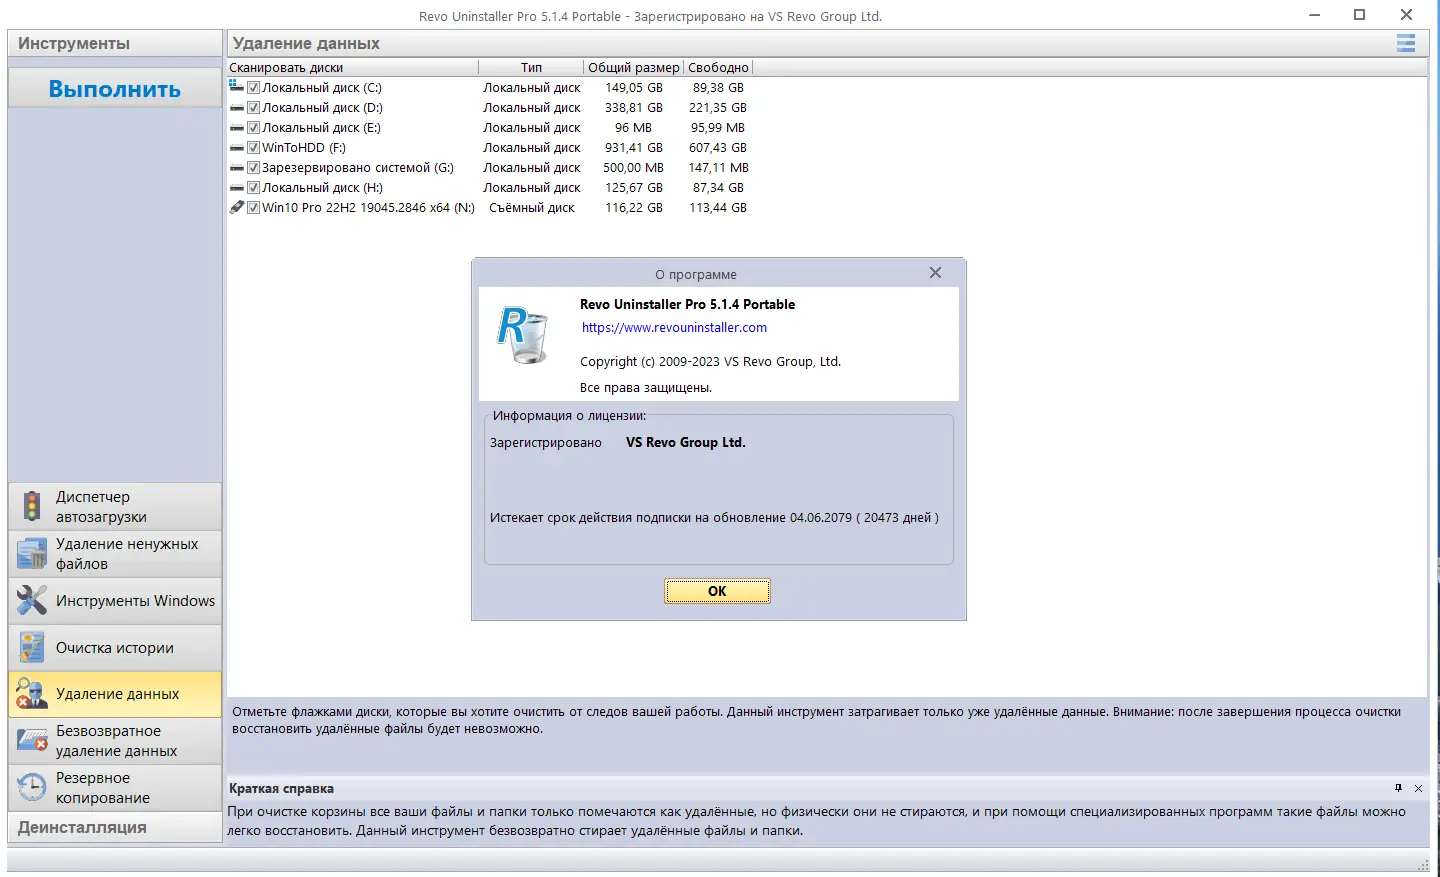Select the row name Зарезервировано системой (G:)

[358, 167]
